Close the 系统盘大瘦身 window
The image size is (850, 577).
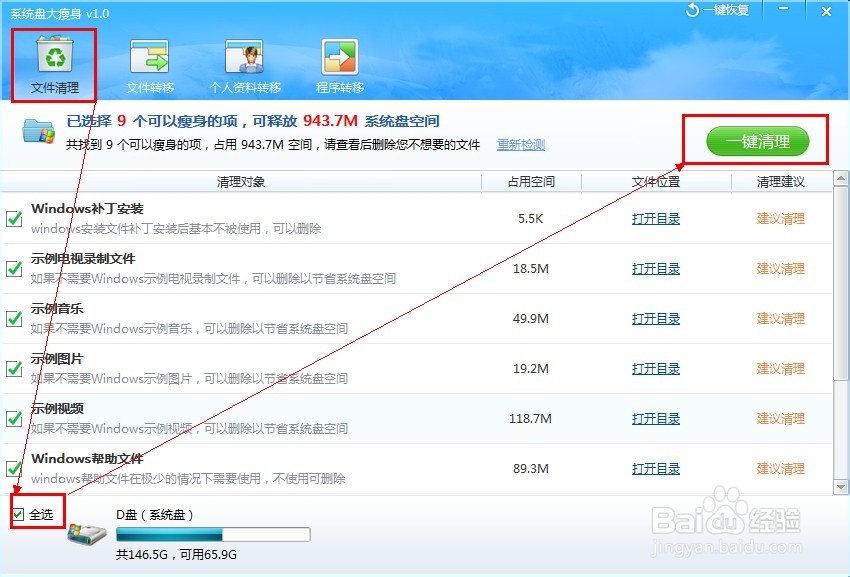tap(826, 11)
